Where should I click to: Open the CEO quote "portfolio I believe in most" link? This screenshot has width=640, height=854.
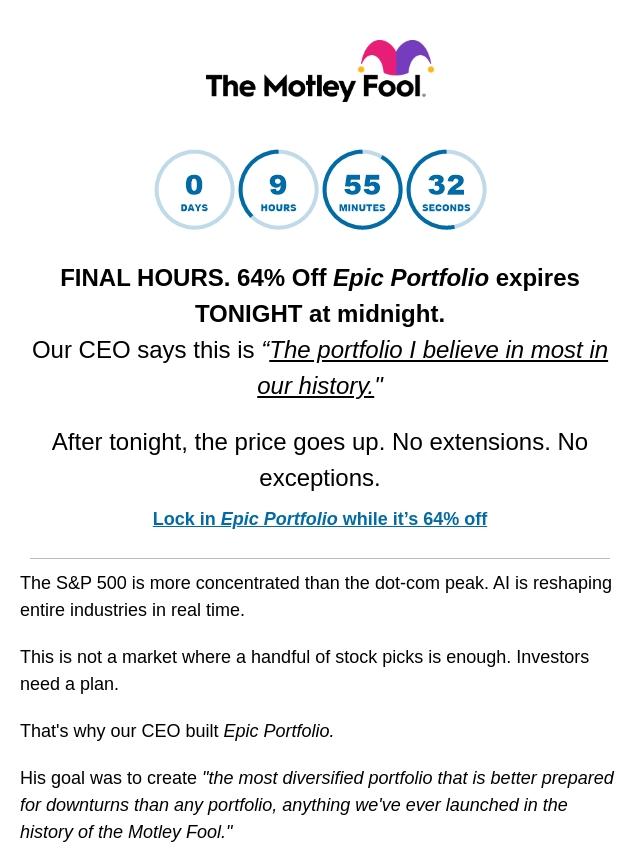438,351
